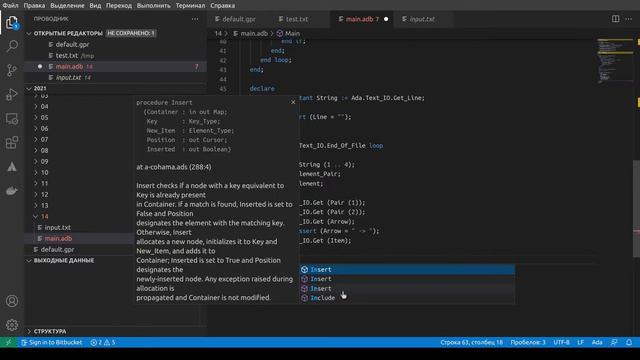Open the Переход menu
Viewport: 640px width, 360px height.
click(119, 5)
